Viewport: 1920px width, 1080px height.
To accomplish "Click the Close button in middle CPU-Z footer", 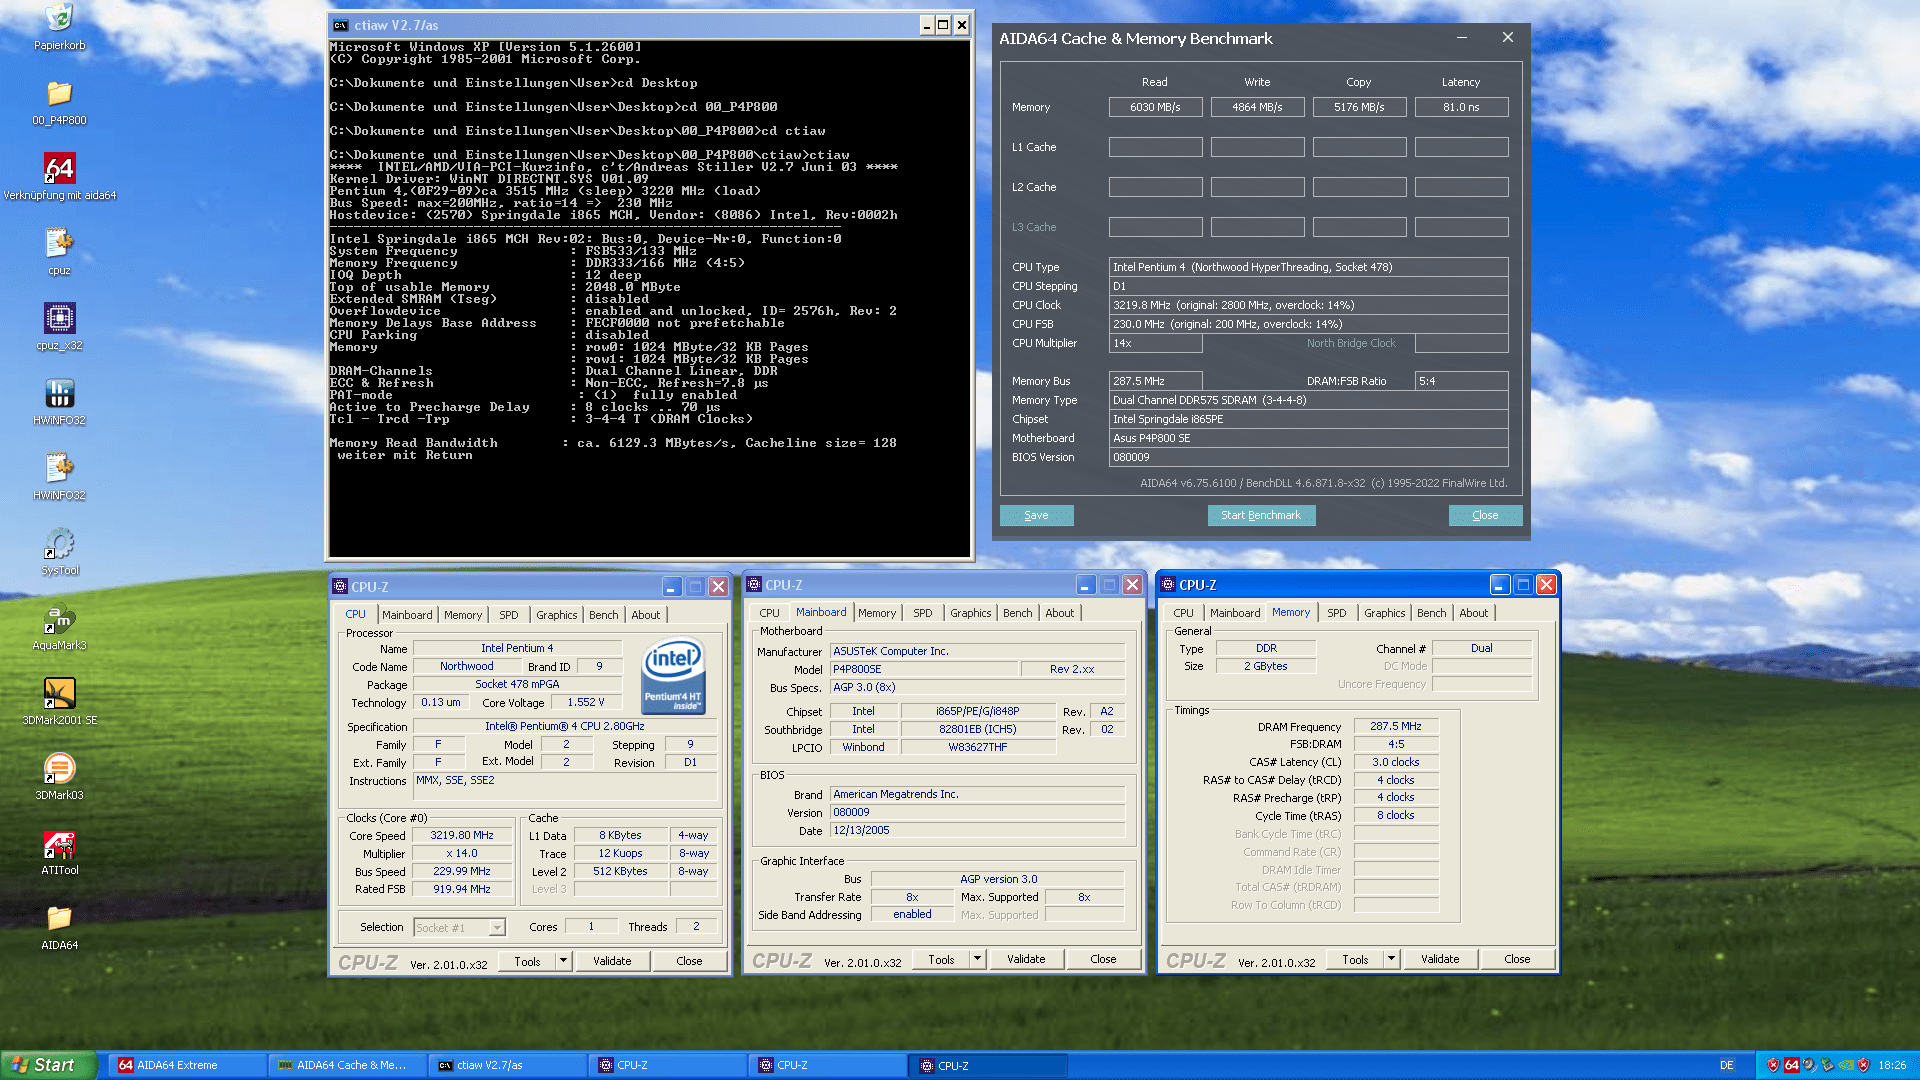I will [1103, 959].
